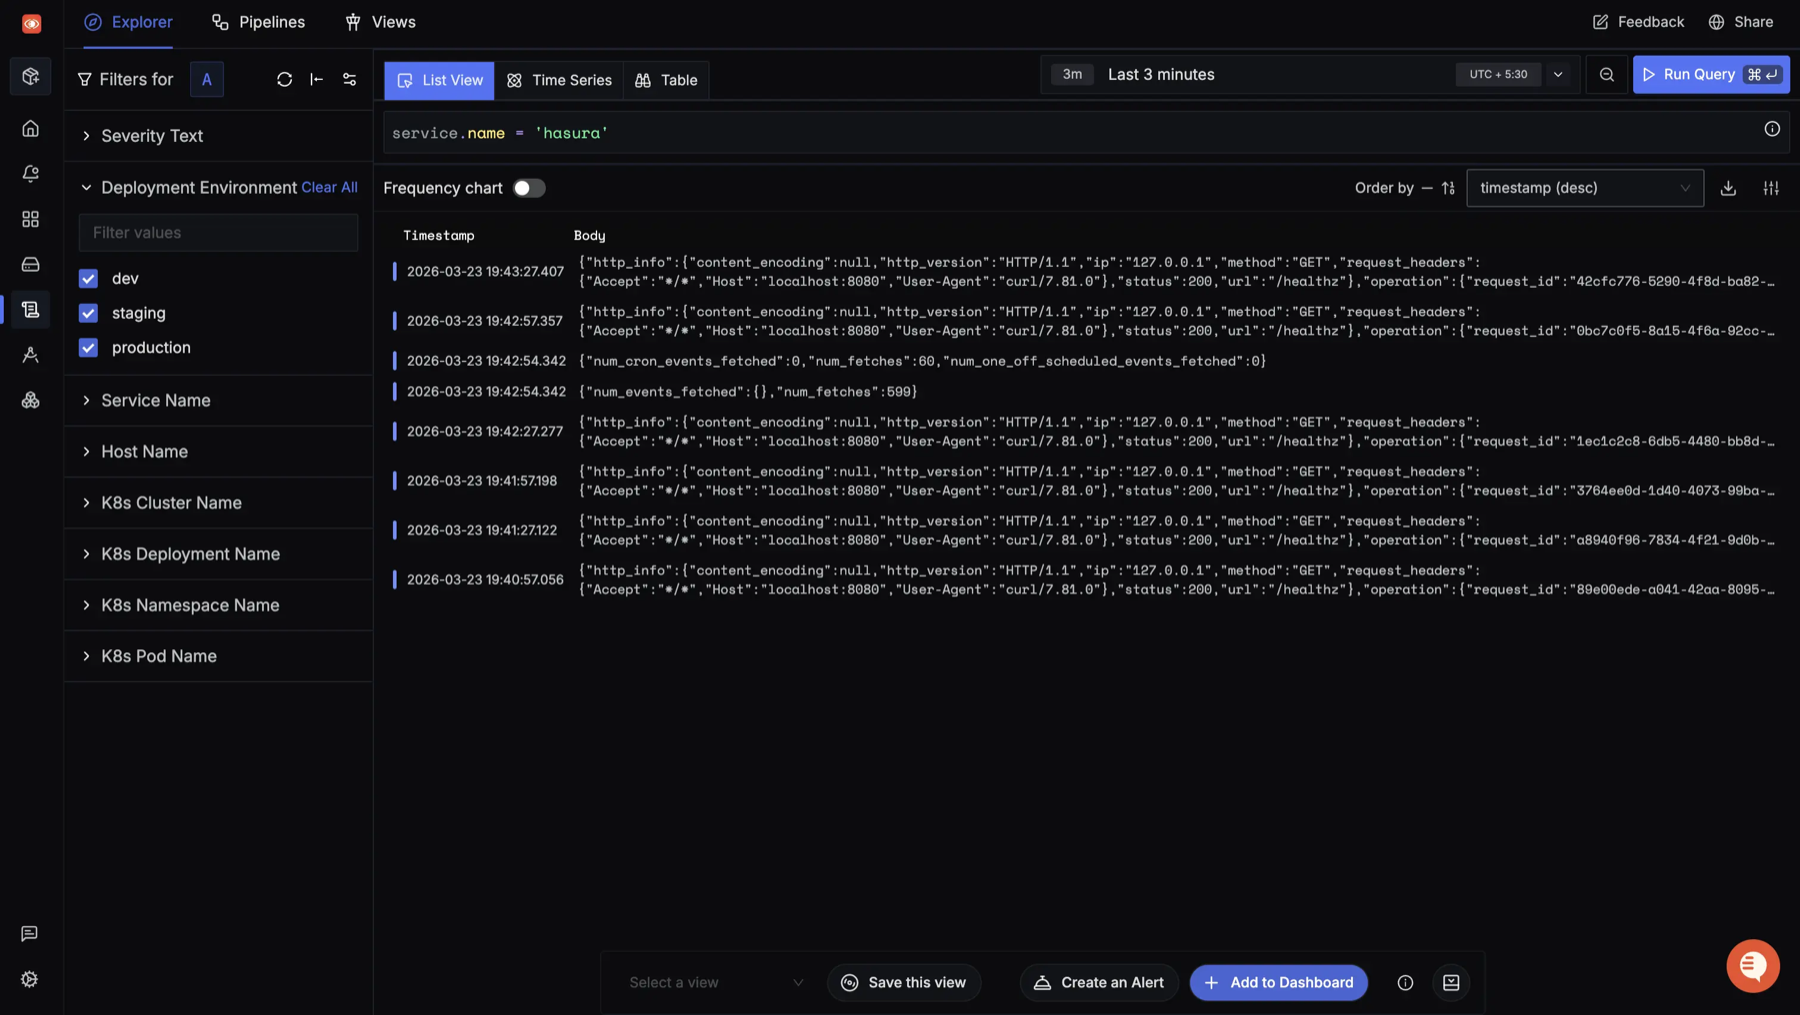
Task: Click the service.name query editor field
Action: coord(1086,133)
